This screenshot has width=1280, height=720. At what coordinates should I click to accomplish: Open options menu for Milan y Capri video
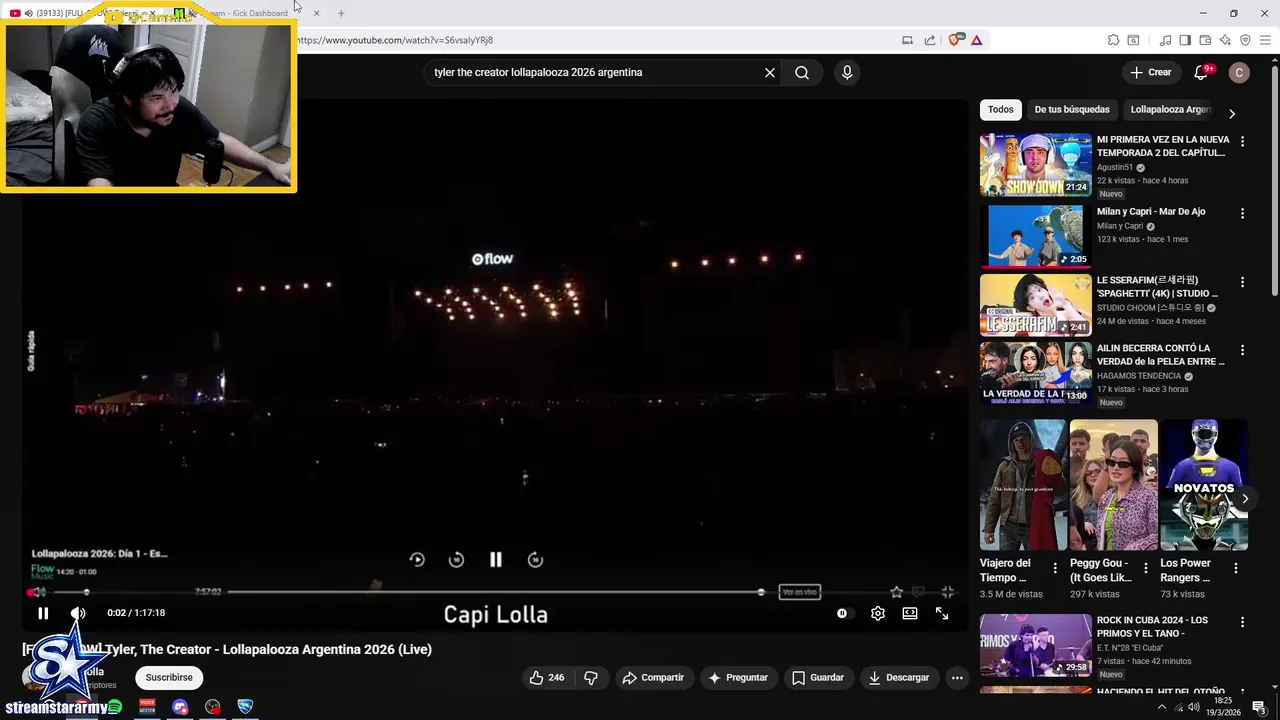[1243, 214]
